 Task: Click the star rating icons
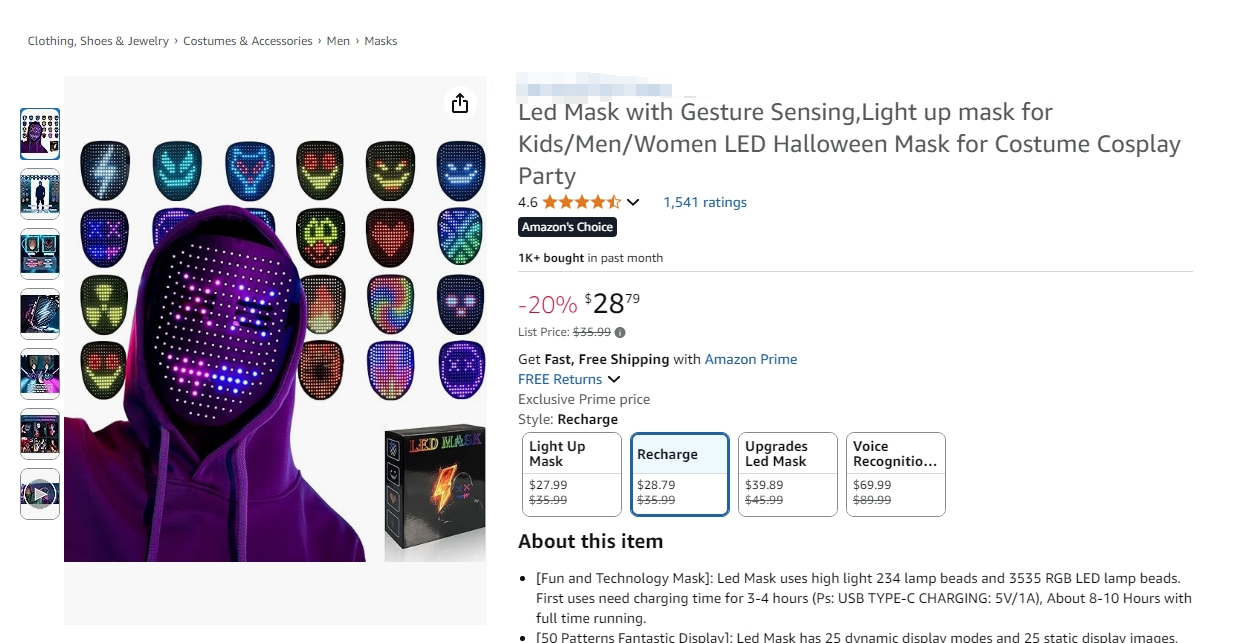(x=581, y=202)
